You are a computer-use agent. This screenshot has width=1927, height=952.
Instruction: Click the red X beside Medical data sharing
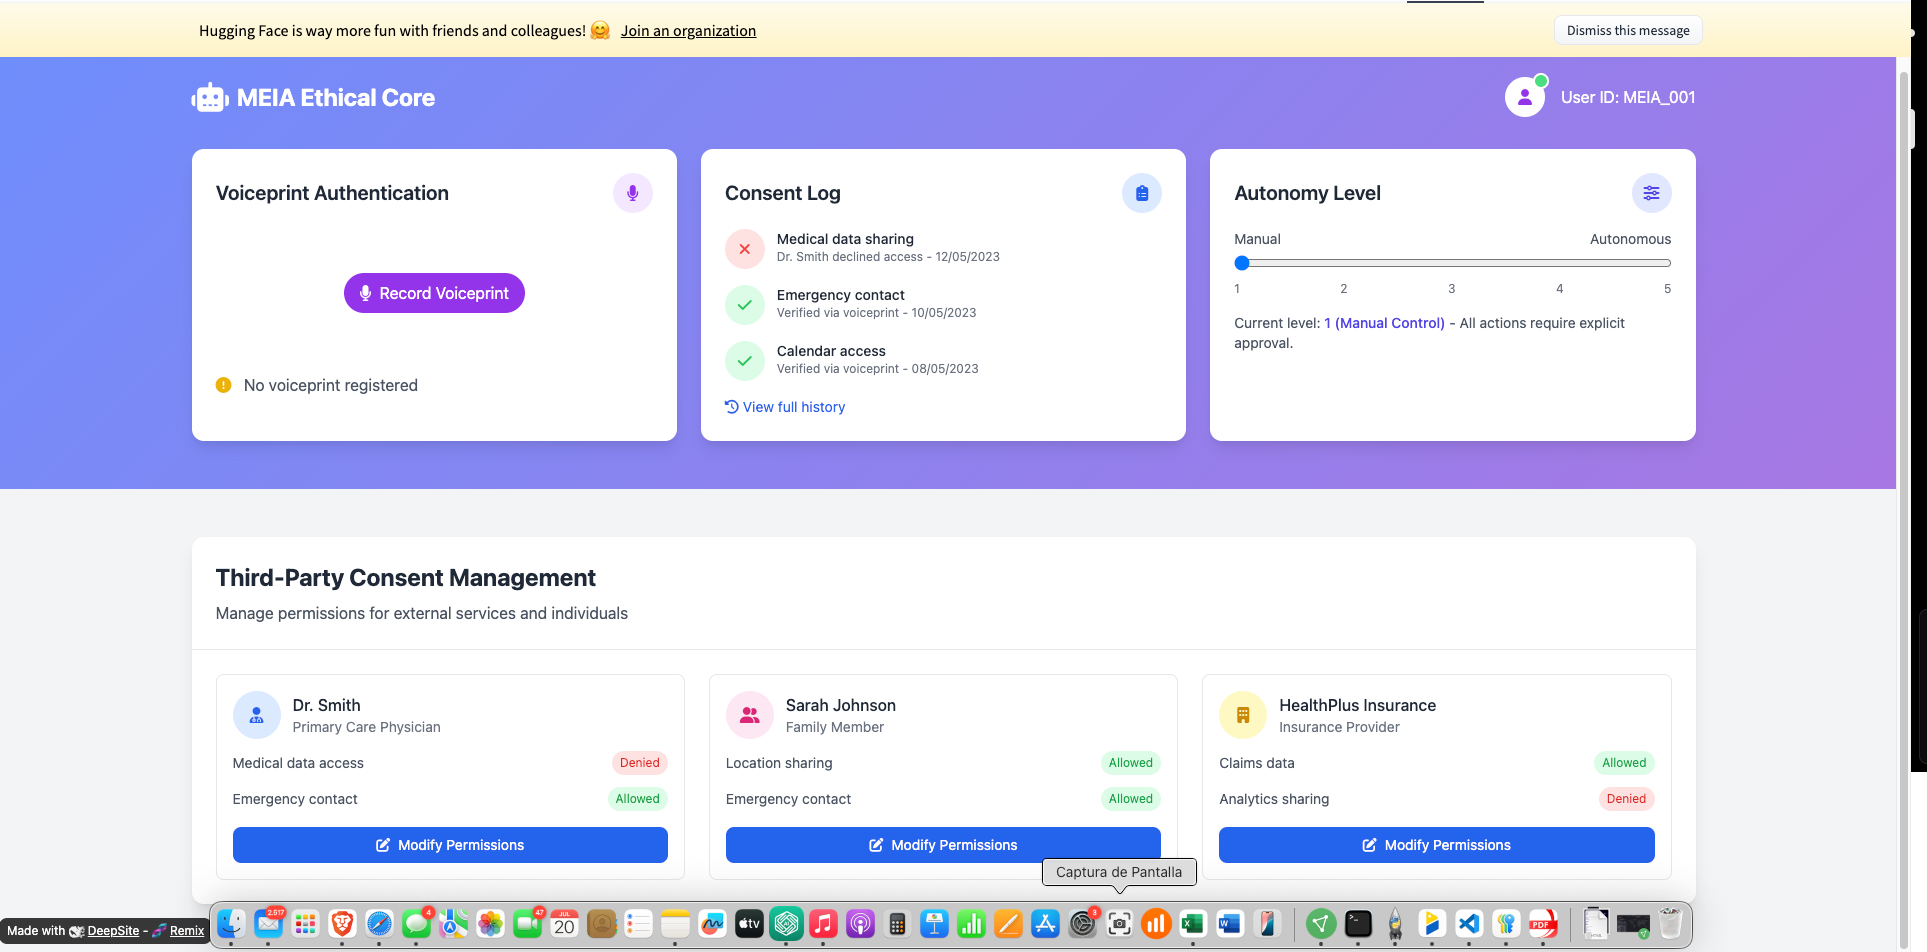click(745, 249)
